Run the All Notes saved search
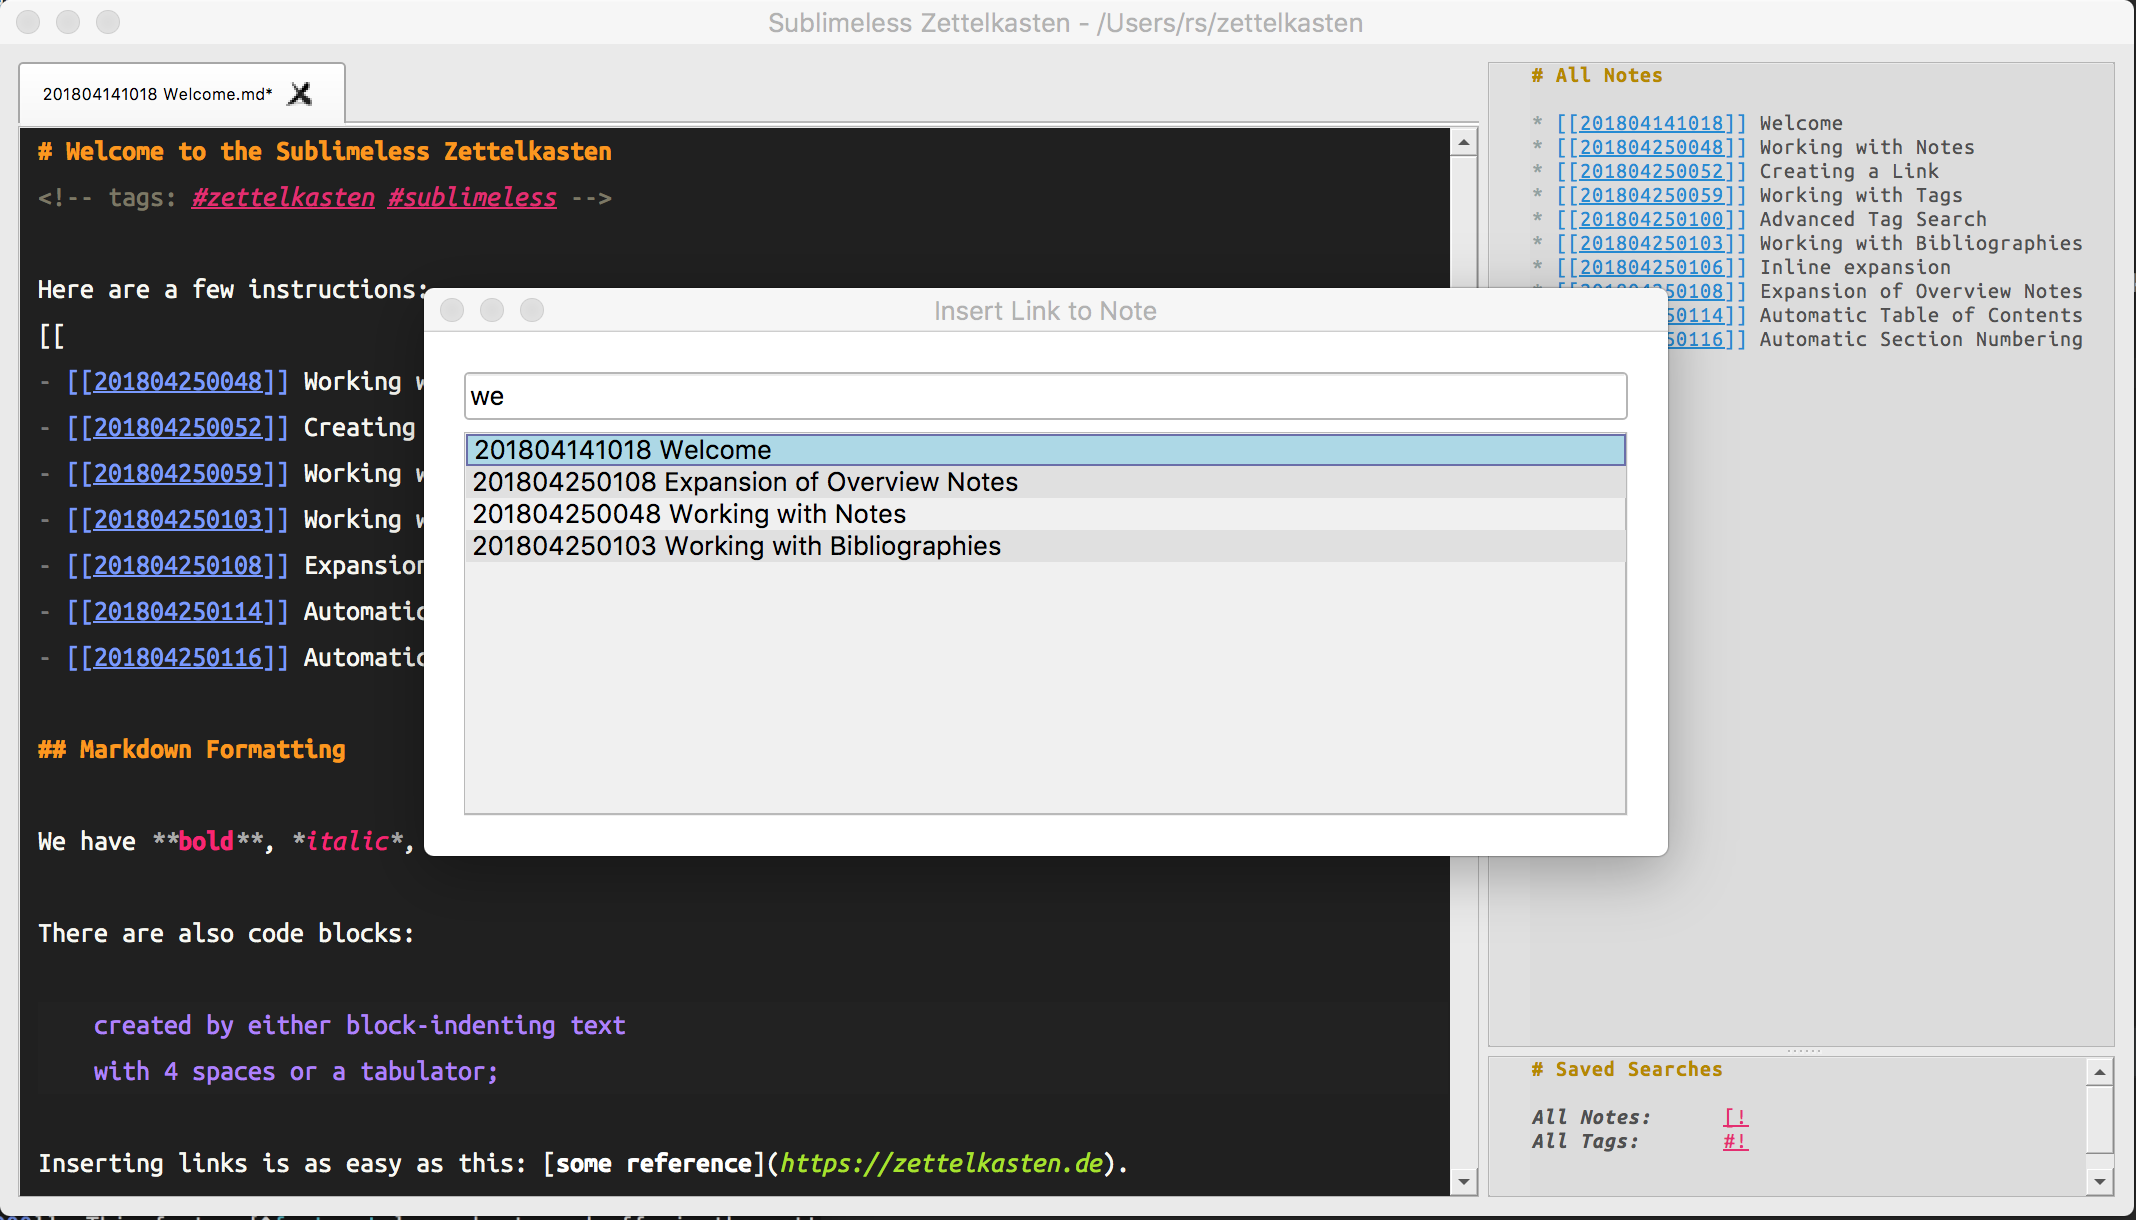Screen dimensions: 2136x1220 pos(1735,1117)
